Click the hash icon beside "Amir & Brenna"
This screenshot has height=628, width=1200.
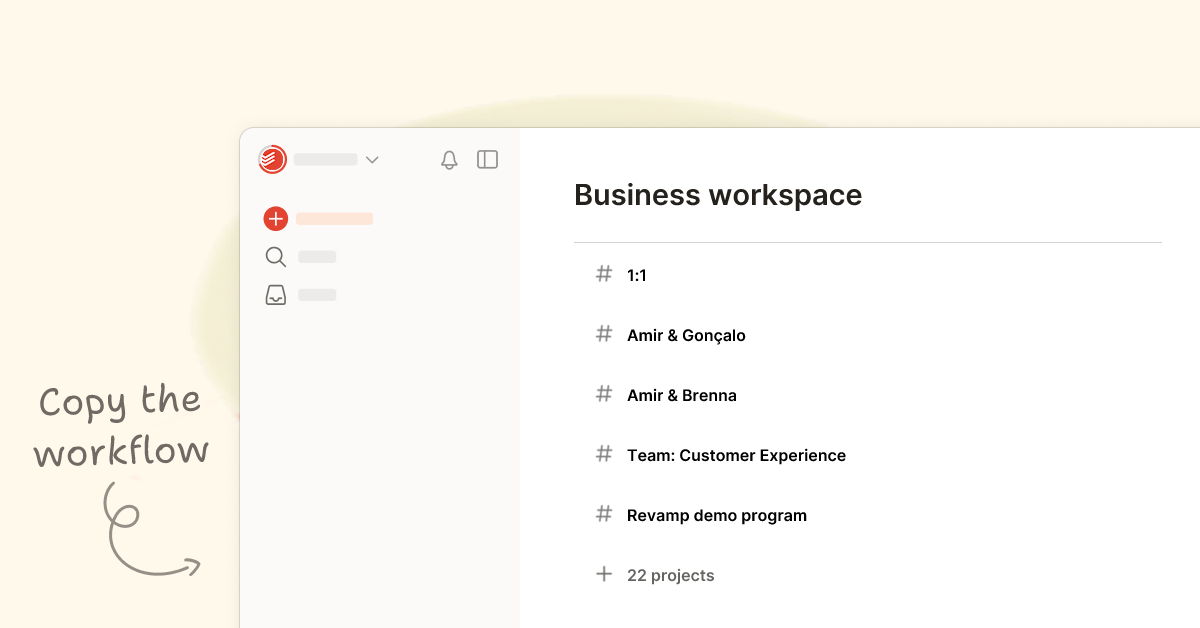604,394
